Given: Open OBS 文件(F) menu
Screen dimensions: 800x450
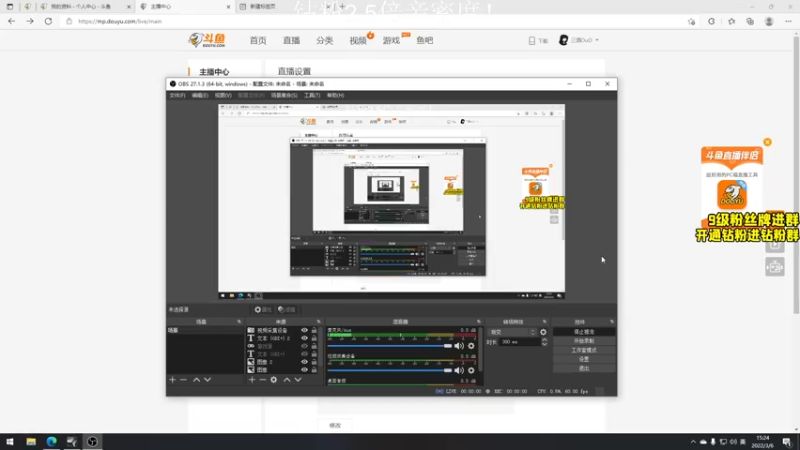Looking at the screenshot, I should (x=177, y=95).
